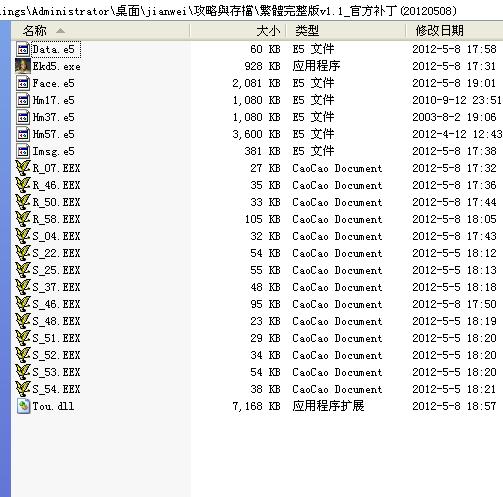Click the Face.e5 file icon

click(x=23, y=83)
